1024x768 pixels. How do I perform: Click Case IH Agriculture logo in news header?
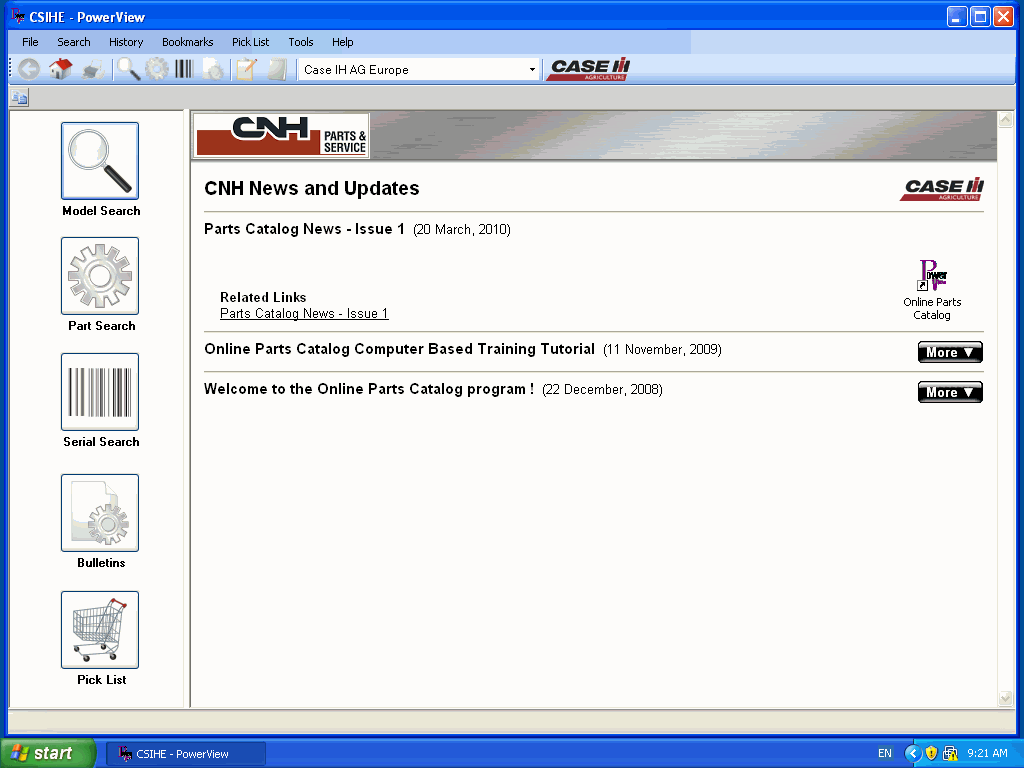[942, 189]
